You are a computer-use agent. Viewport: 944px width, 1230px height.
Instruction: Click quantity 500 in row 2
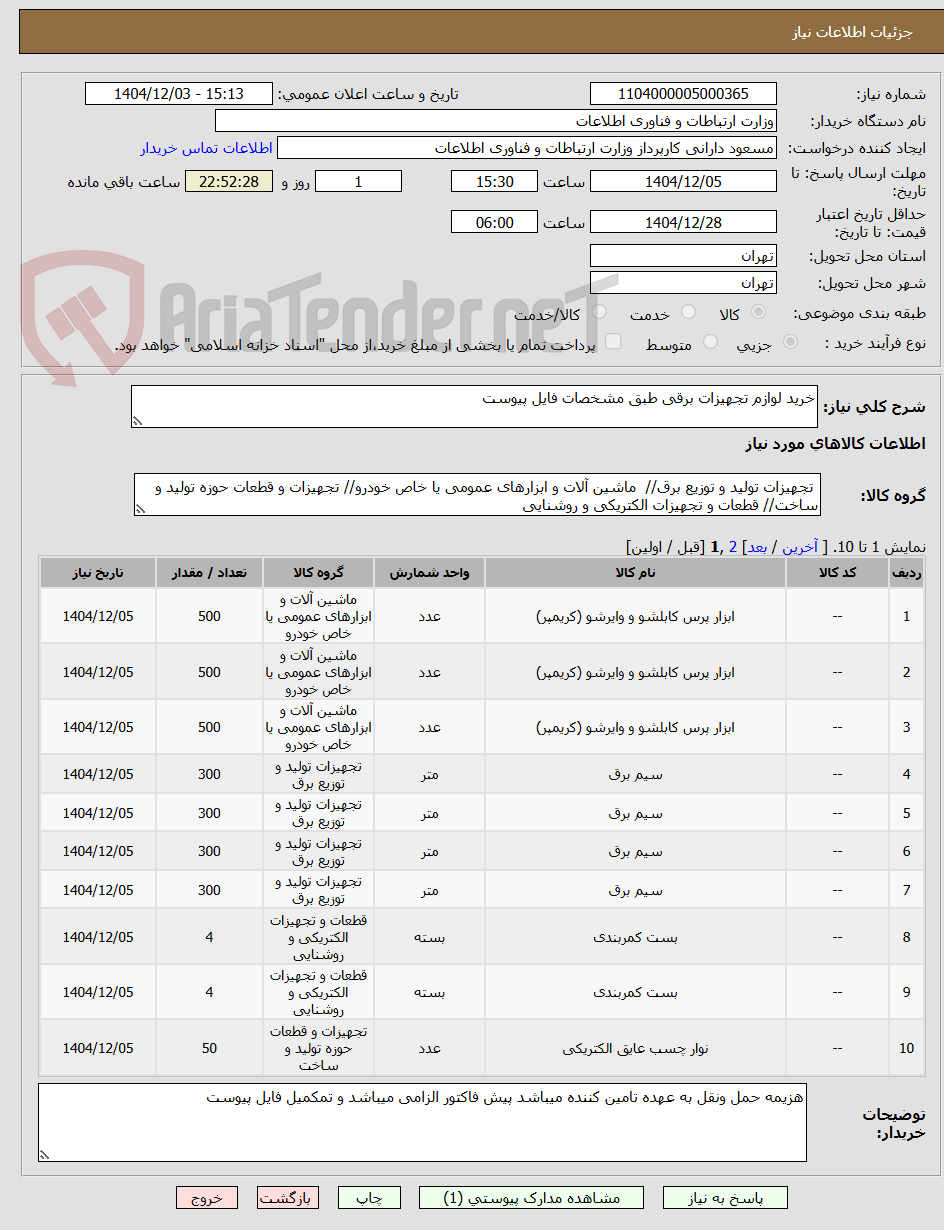pos(209,672)
